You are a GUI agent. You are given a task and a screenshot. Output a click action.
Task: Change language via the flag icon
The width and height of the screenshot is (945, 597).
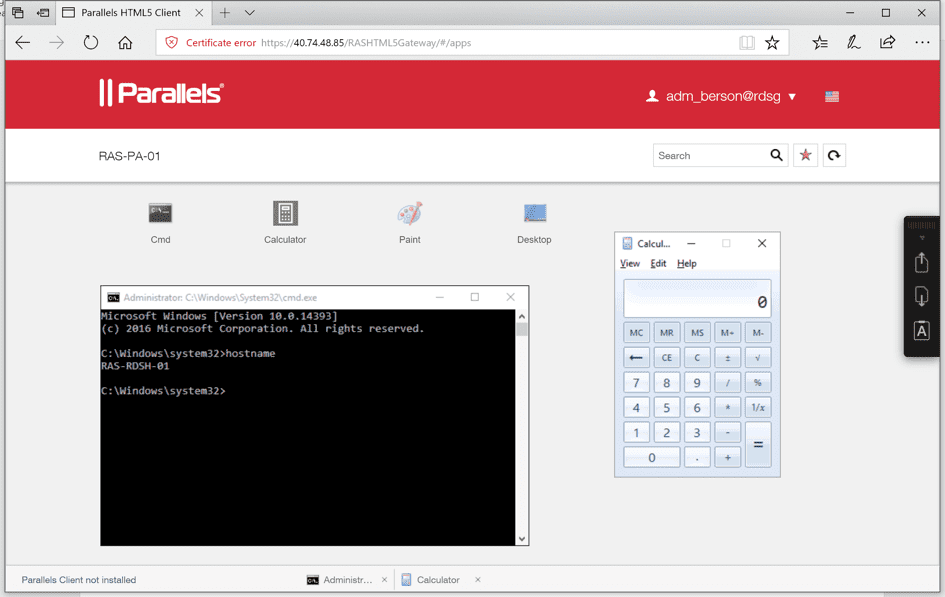[x=832, y=96]
